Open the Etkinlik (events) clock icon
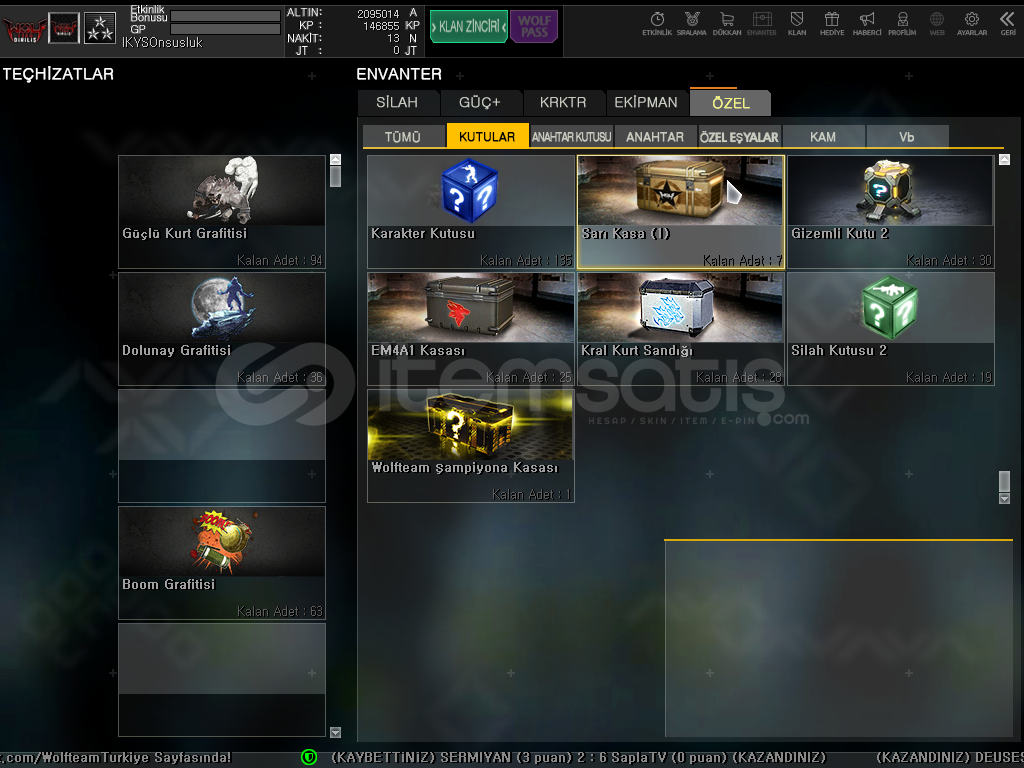This screenshot has height=768, width=1024. pyautogui.click(x=657, y=24)
